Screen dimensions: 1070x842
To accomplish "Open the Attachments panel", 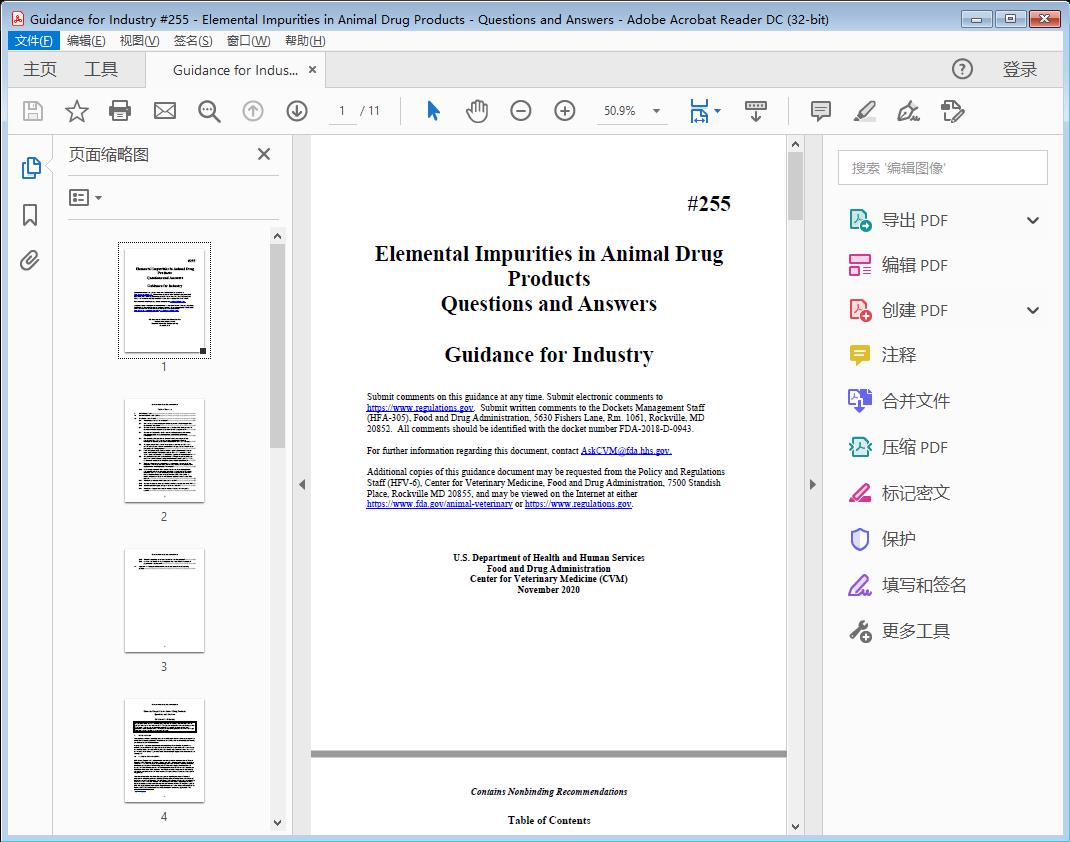I will (30, 260).
